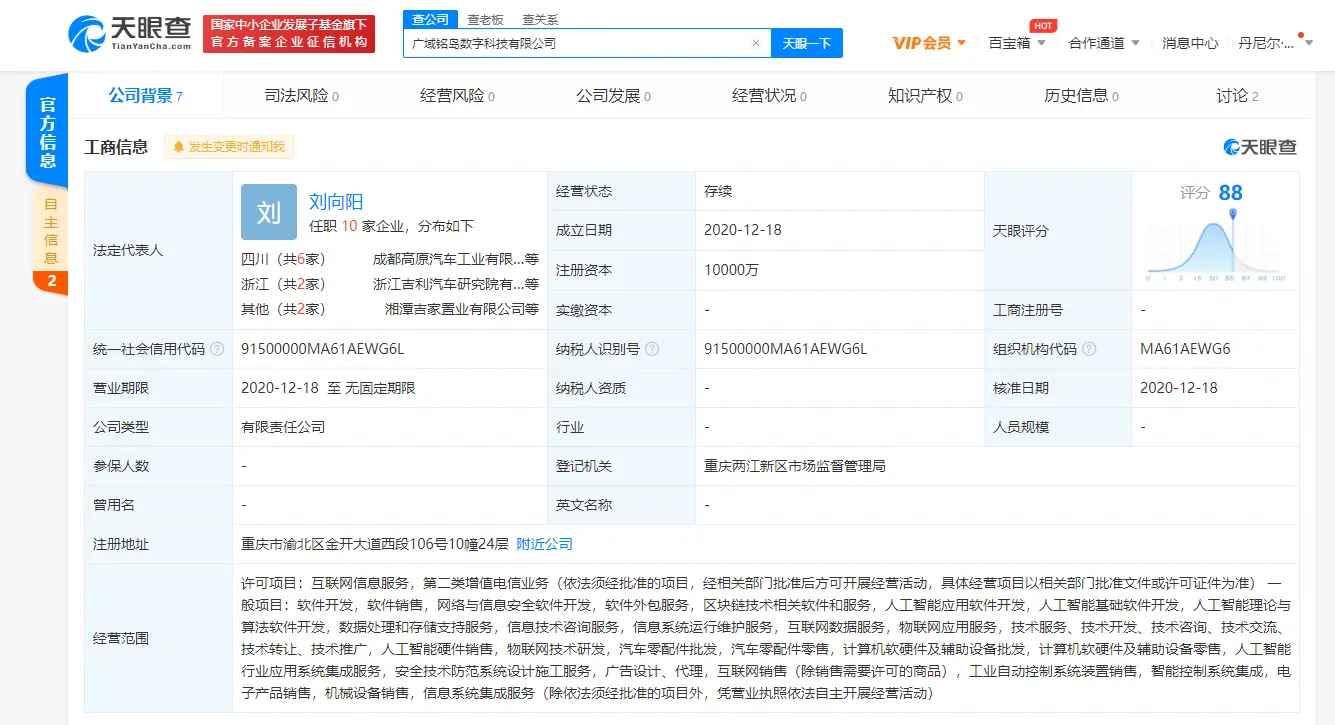Click the 天眼一下 search button
The height and width of the screenshot is (725, 1335).
(806, 43)
